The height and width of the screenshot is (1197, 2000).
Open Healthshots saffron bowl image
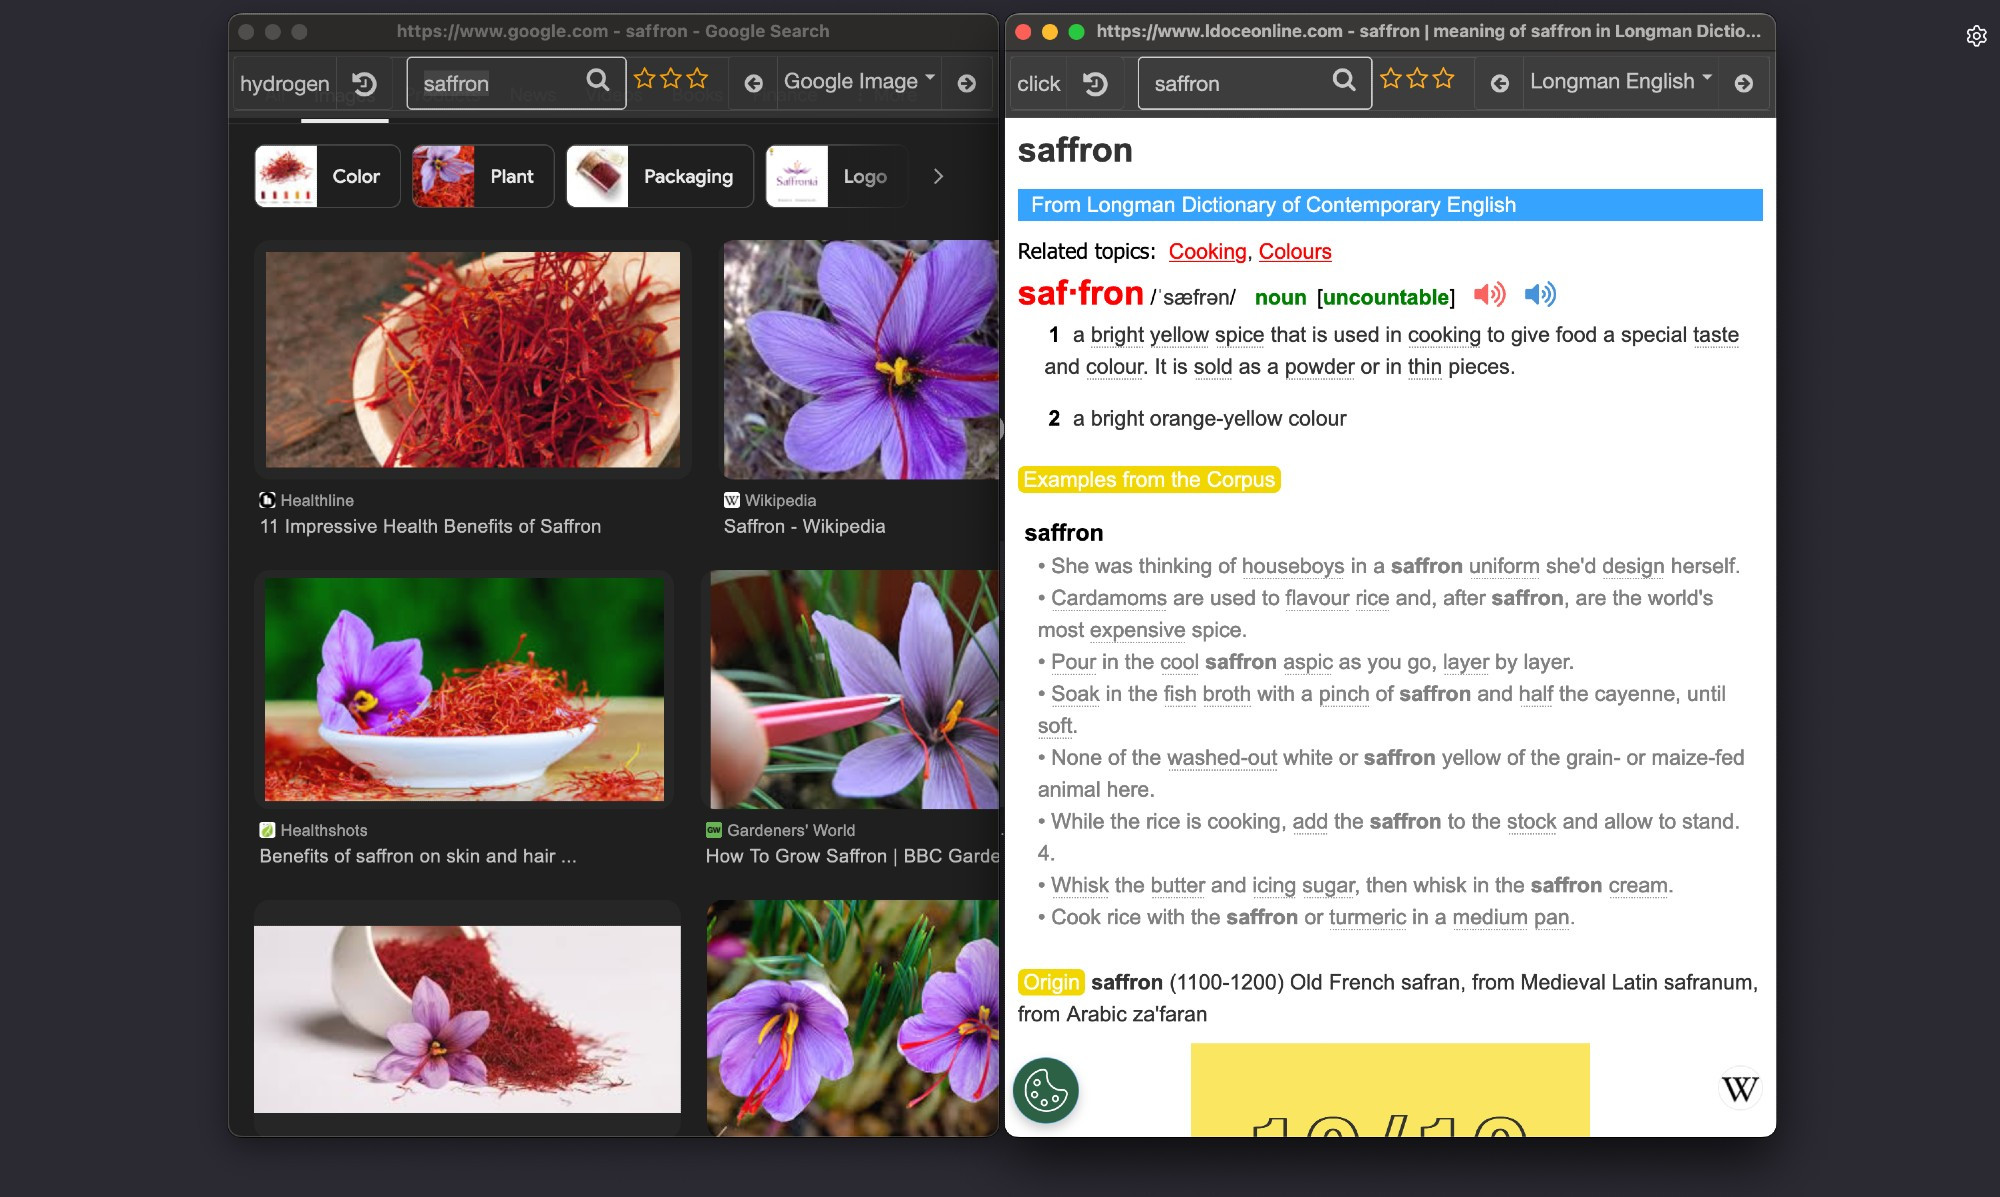[464, 689]
